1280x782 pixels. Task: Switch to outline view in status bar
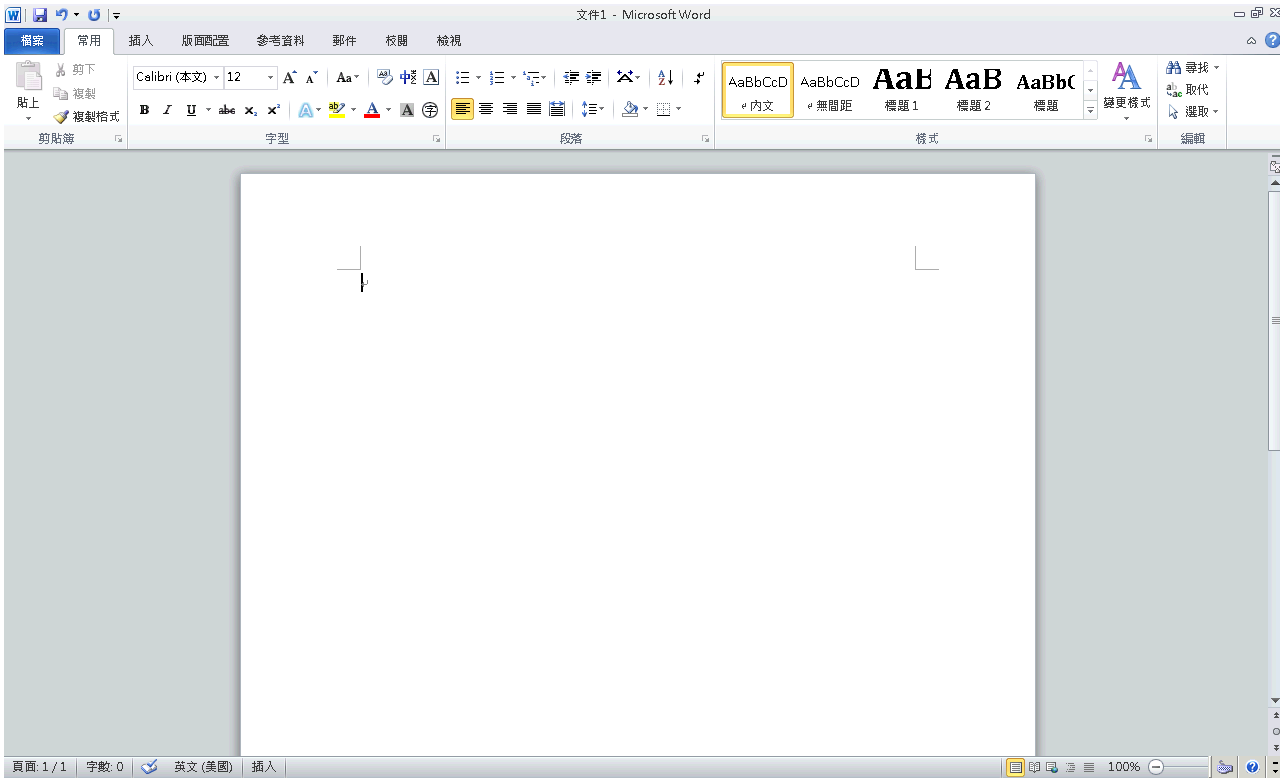pyautogui.click(x=1070, y=767)
